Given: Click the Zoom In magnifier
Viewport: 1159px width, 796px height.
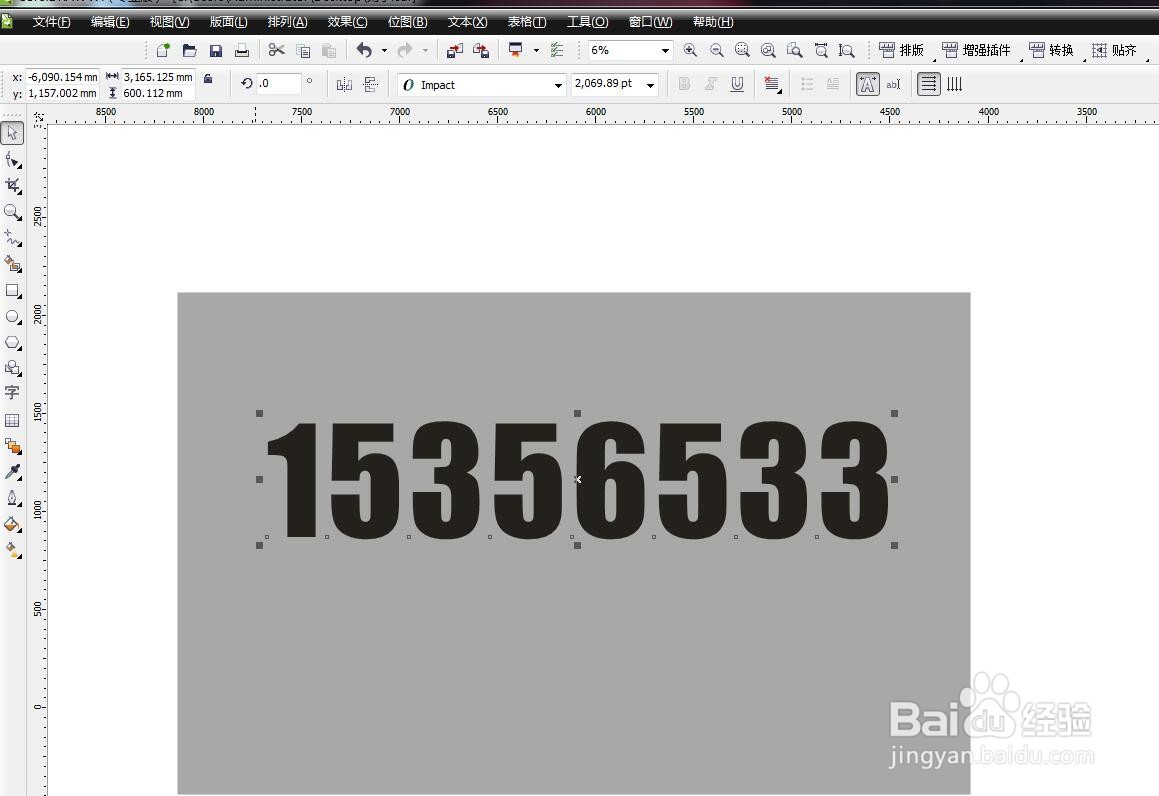Looking at the screenshot, I should point(690,50).
